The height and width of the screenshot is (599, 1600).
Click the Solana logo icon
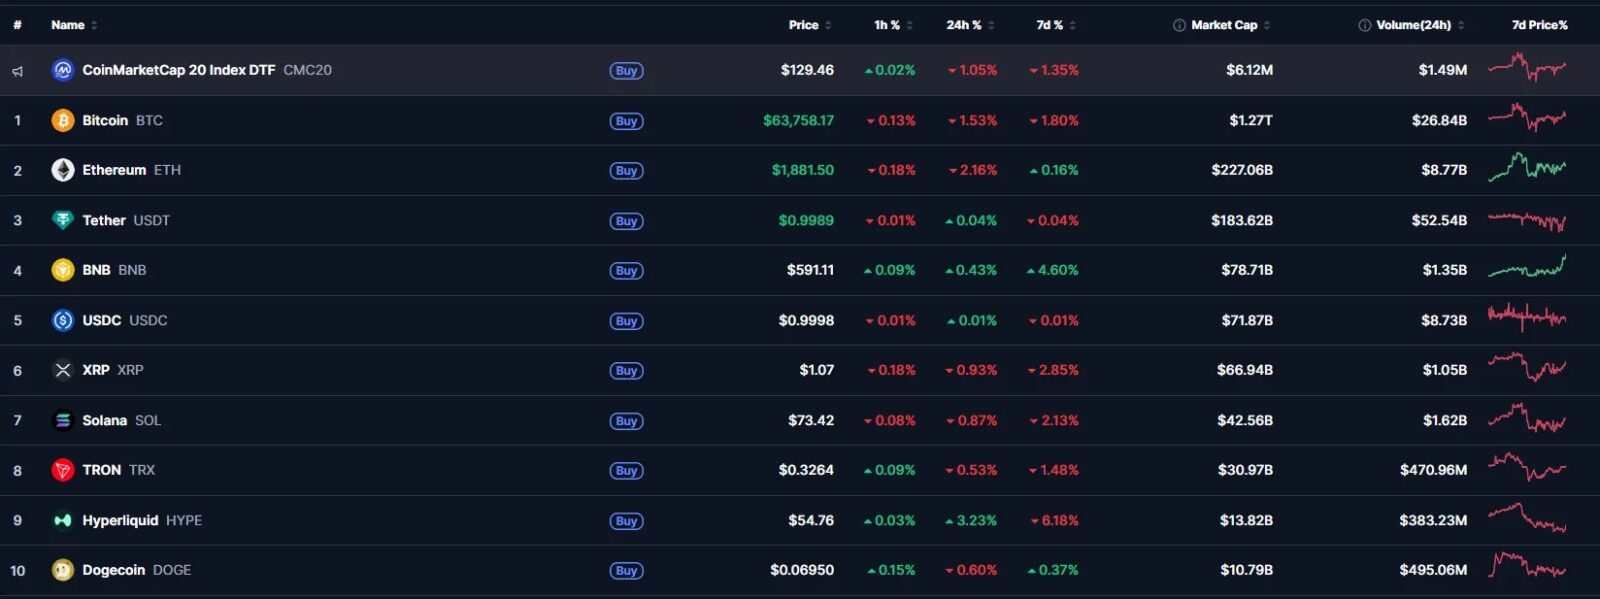pos(63,420)
